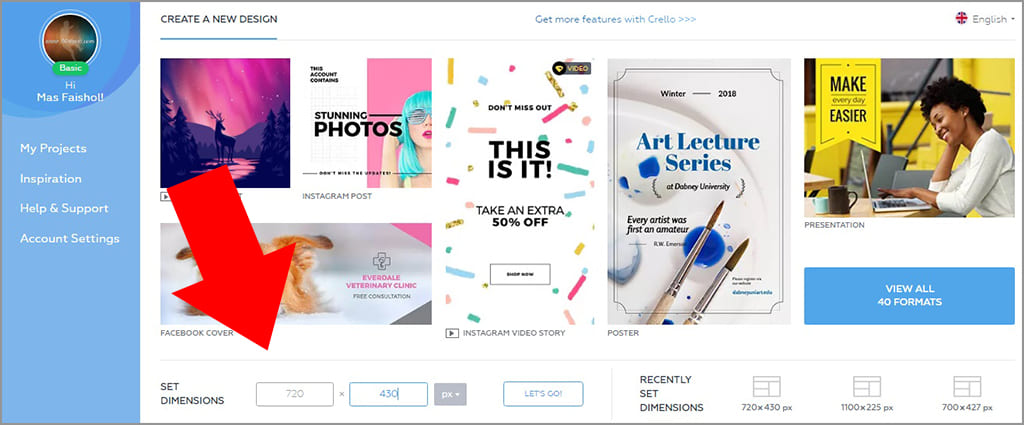Go to Inspiration in the sidebar

pyautogui.click(x=51, y=178)
